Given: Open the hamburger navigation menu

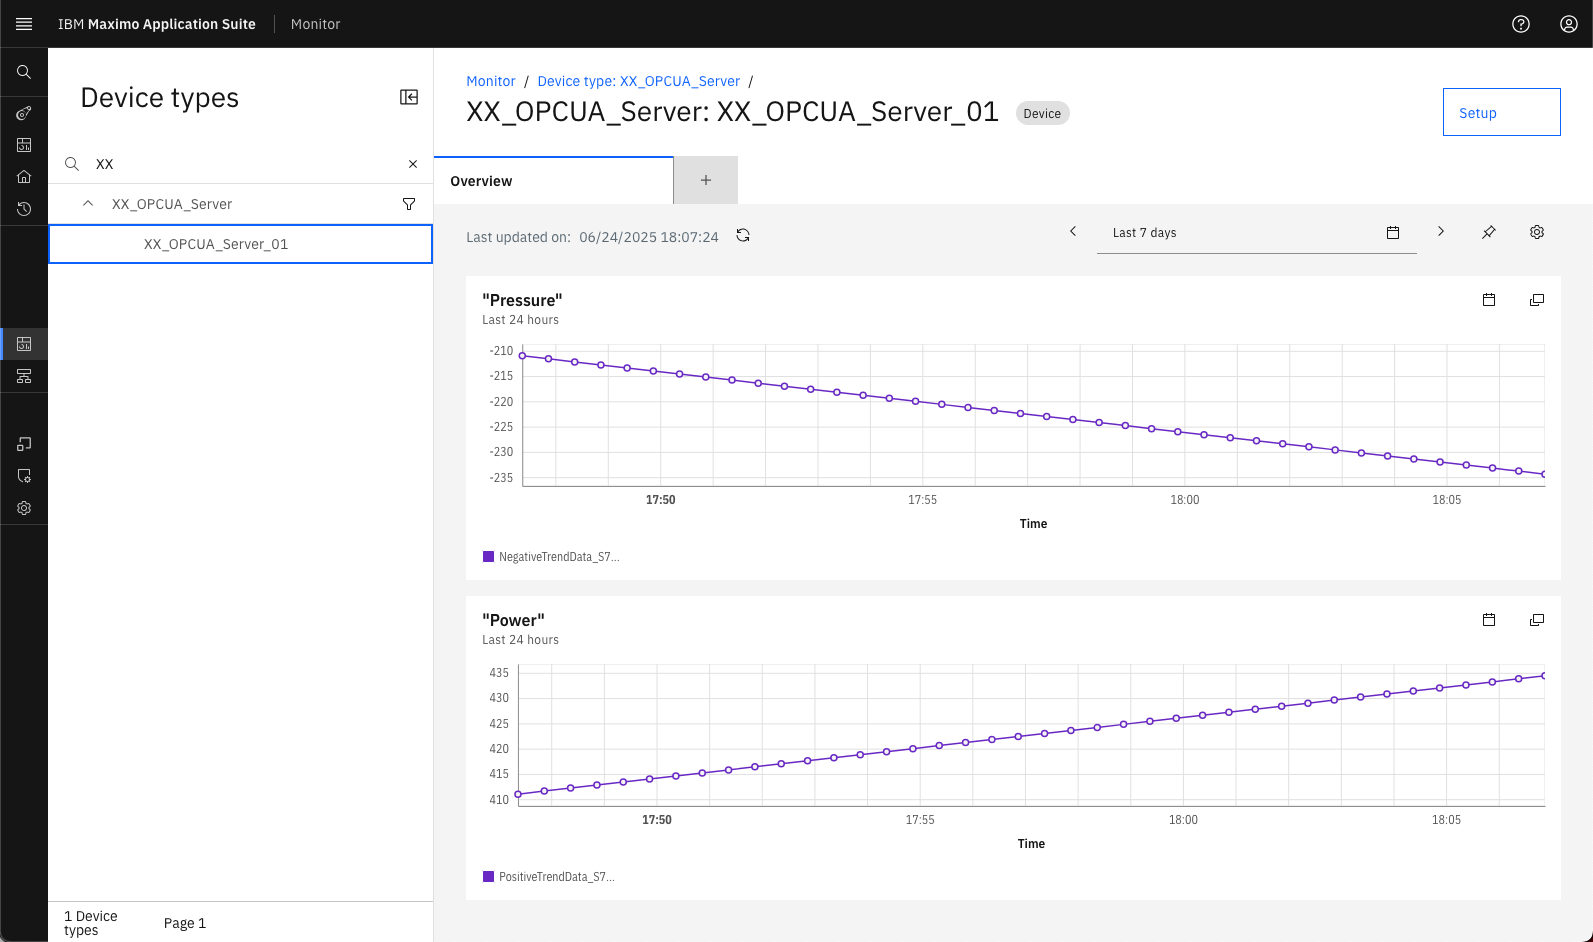Looking at the screenshot, I should tap(24, 24).
